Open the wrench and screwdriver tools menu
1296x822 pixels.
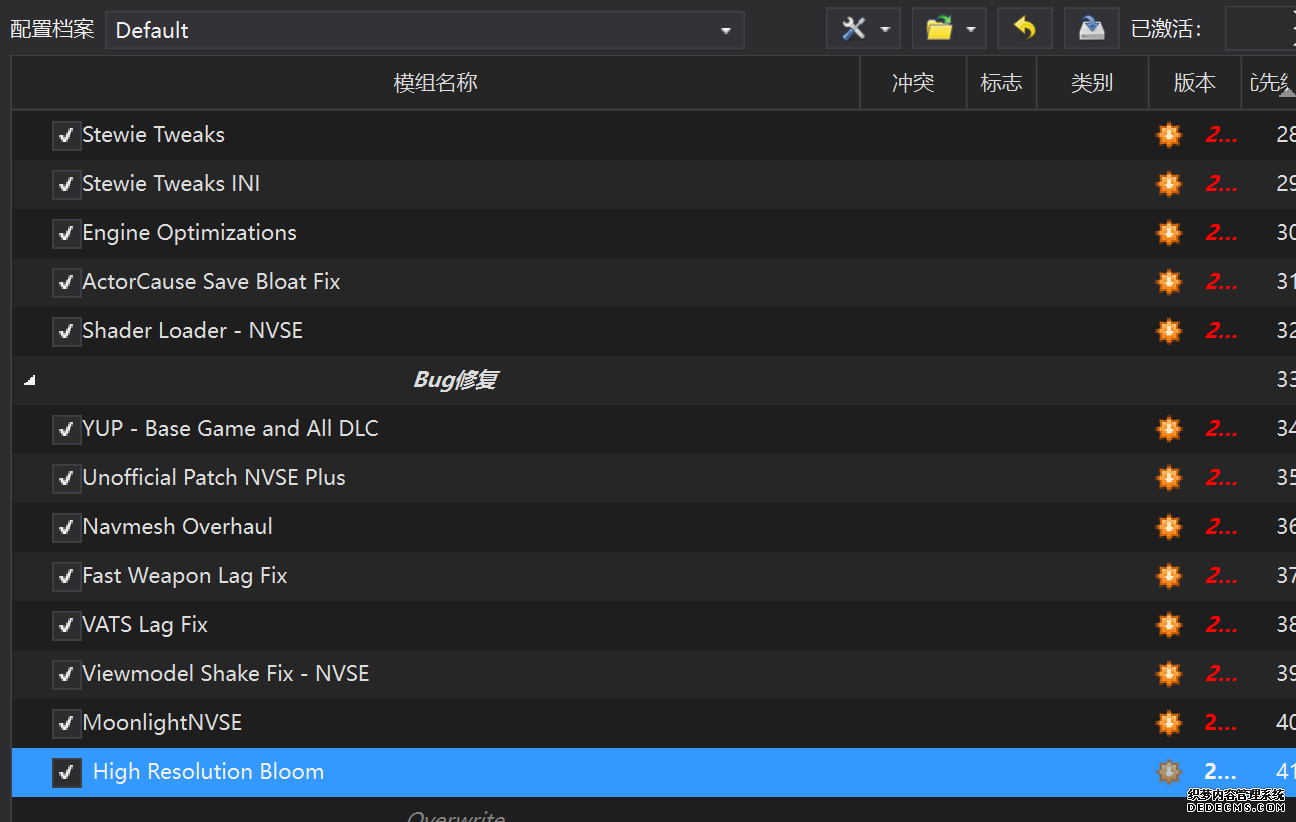click(x=853, y=29)
